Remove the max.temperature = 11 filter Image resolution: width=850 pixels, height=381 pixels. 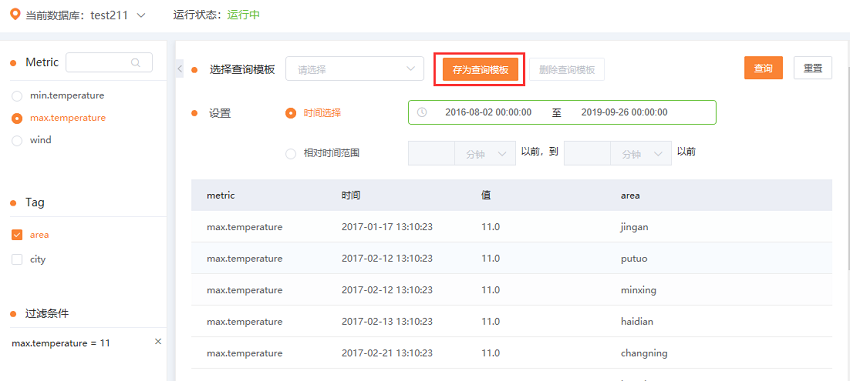[158, 341]
